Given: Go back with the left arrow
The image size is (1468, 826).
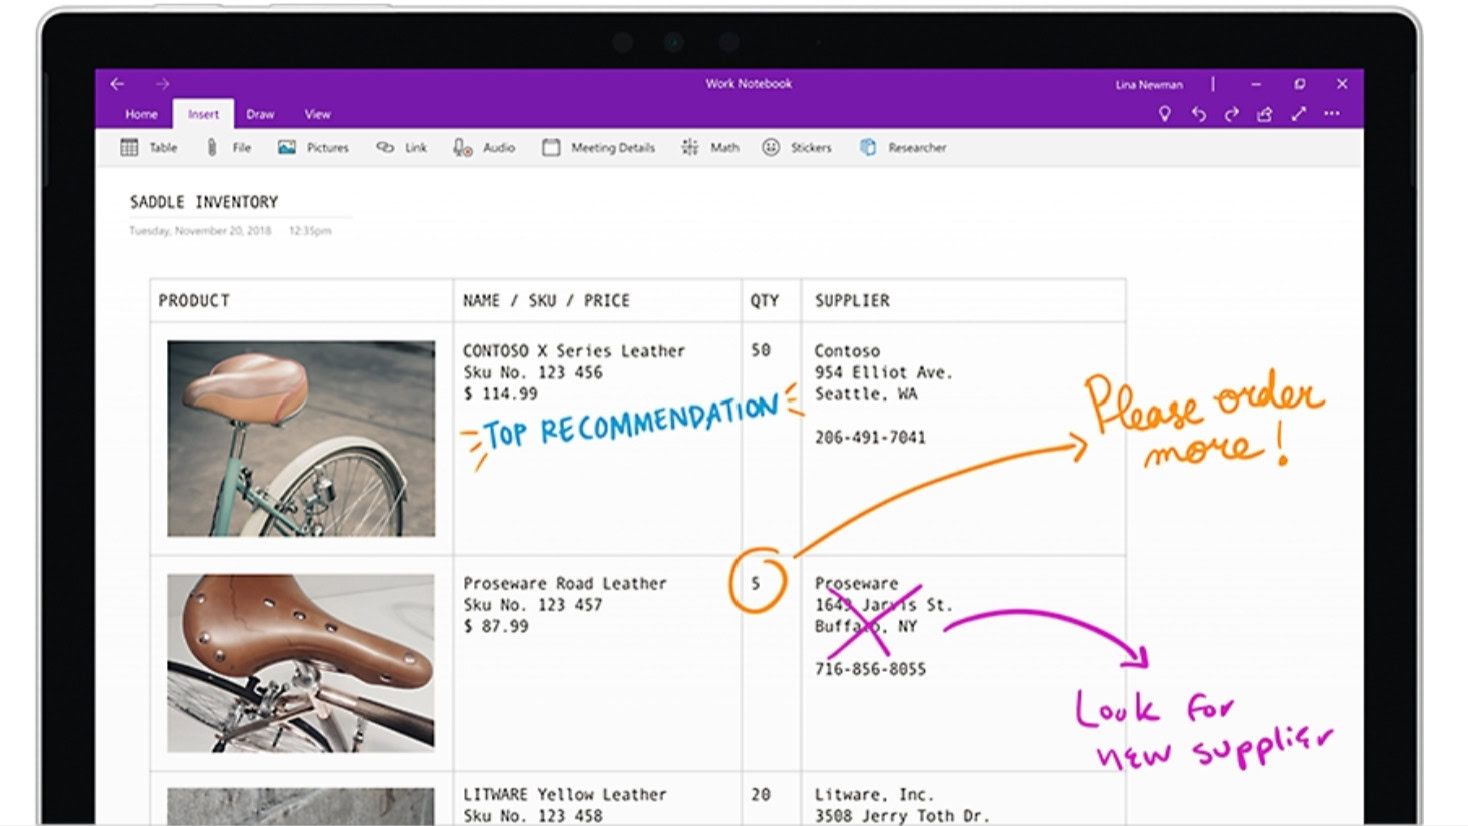Looking at the screenshot, I should click(x=117, y=84).
